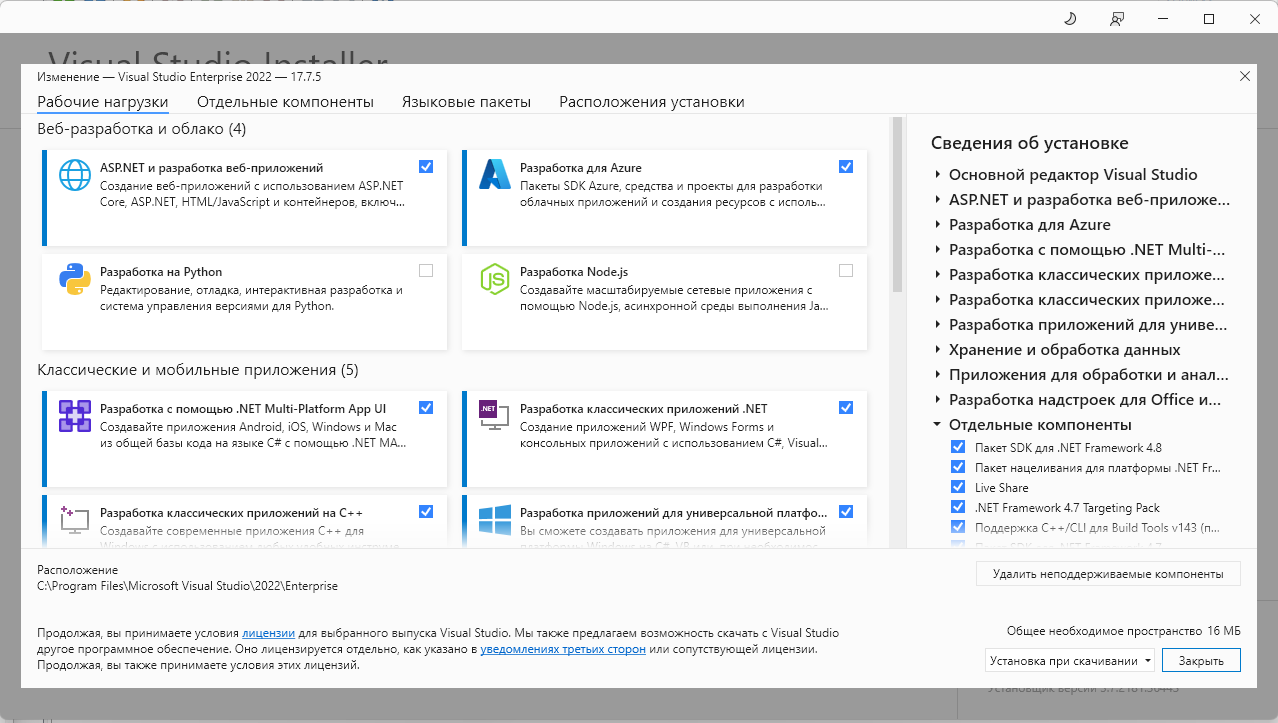Image resolution: width=1278 pixels, height=723 pixels.
Task: Collapse the Отдельные компоненты section
Action: [x=938, y=424]
